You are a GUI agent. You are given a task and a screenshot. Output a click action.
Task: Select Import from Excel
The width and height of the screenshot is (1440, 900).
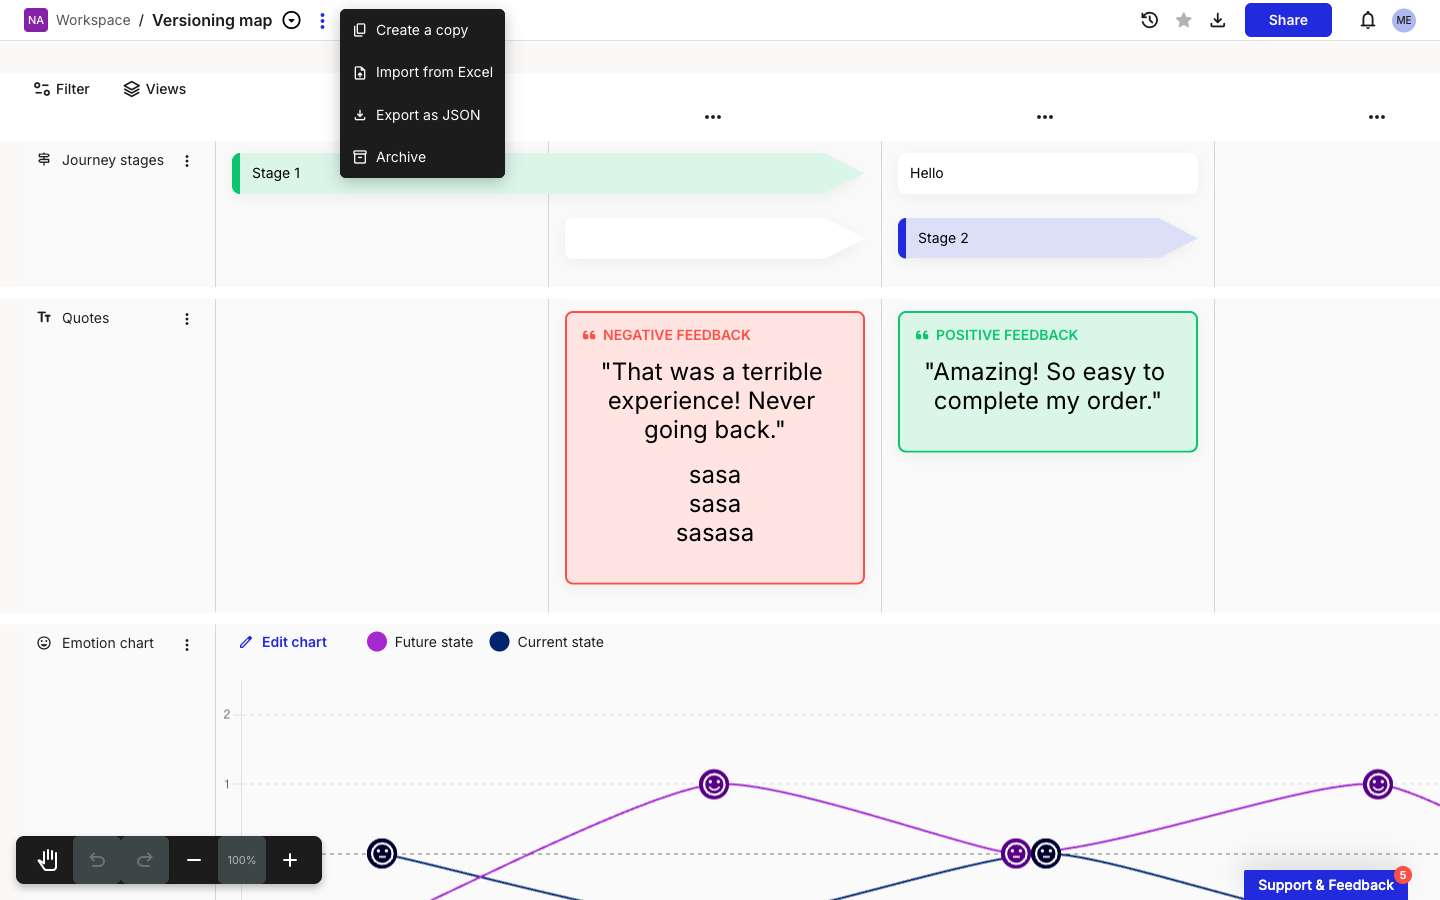click(422, 72)
